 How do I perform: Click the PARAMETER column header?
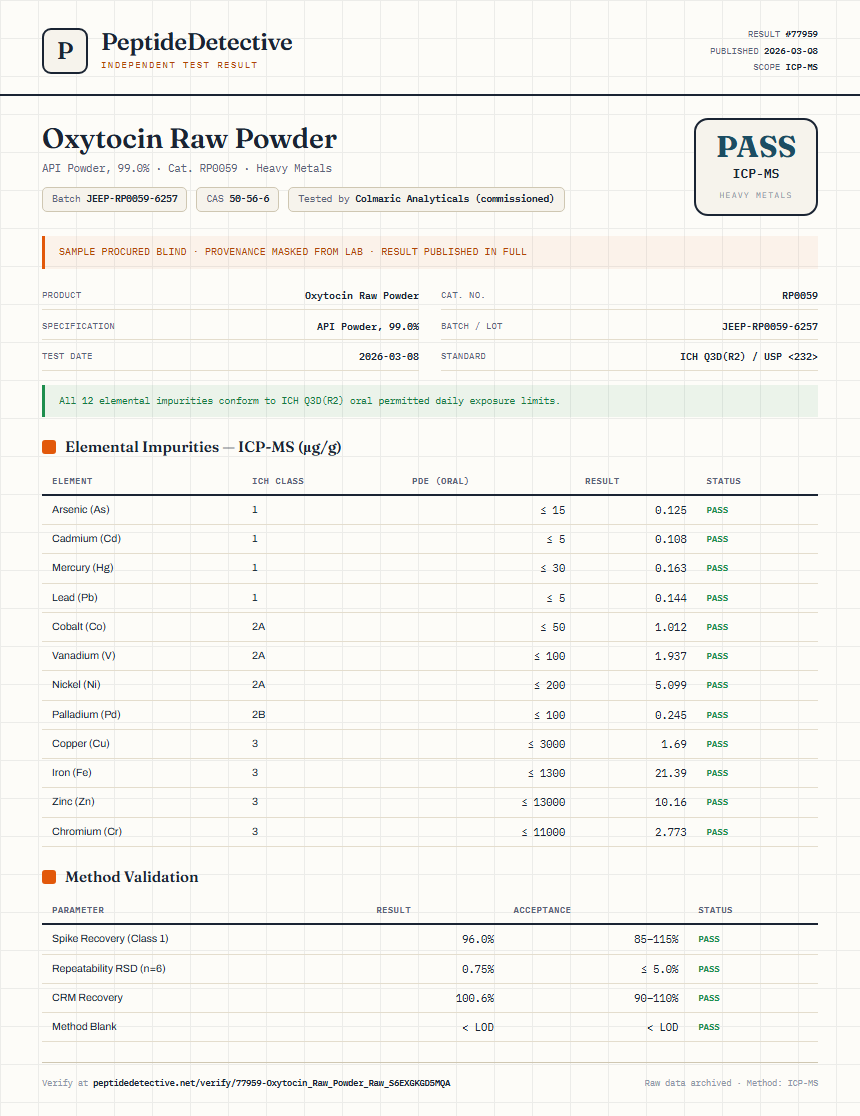(x=78, y=910)
